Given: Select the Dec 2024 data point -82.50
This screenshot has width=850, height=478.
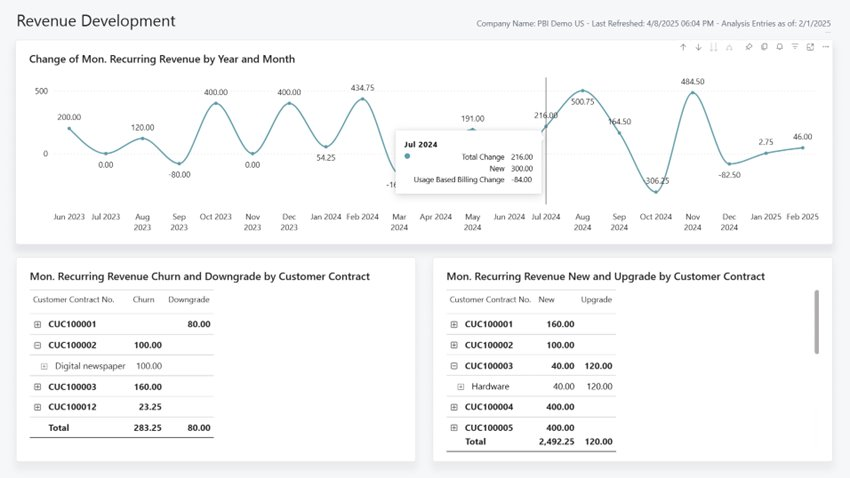Looking at the screenshot, I should (729, 164).
